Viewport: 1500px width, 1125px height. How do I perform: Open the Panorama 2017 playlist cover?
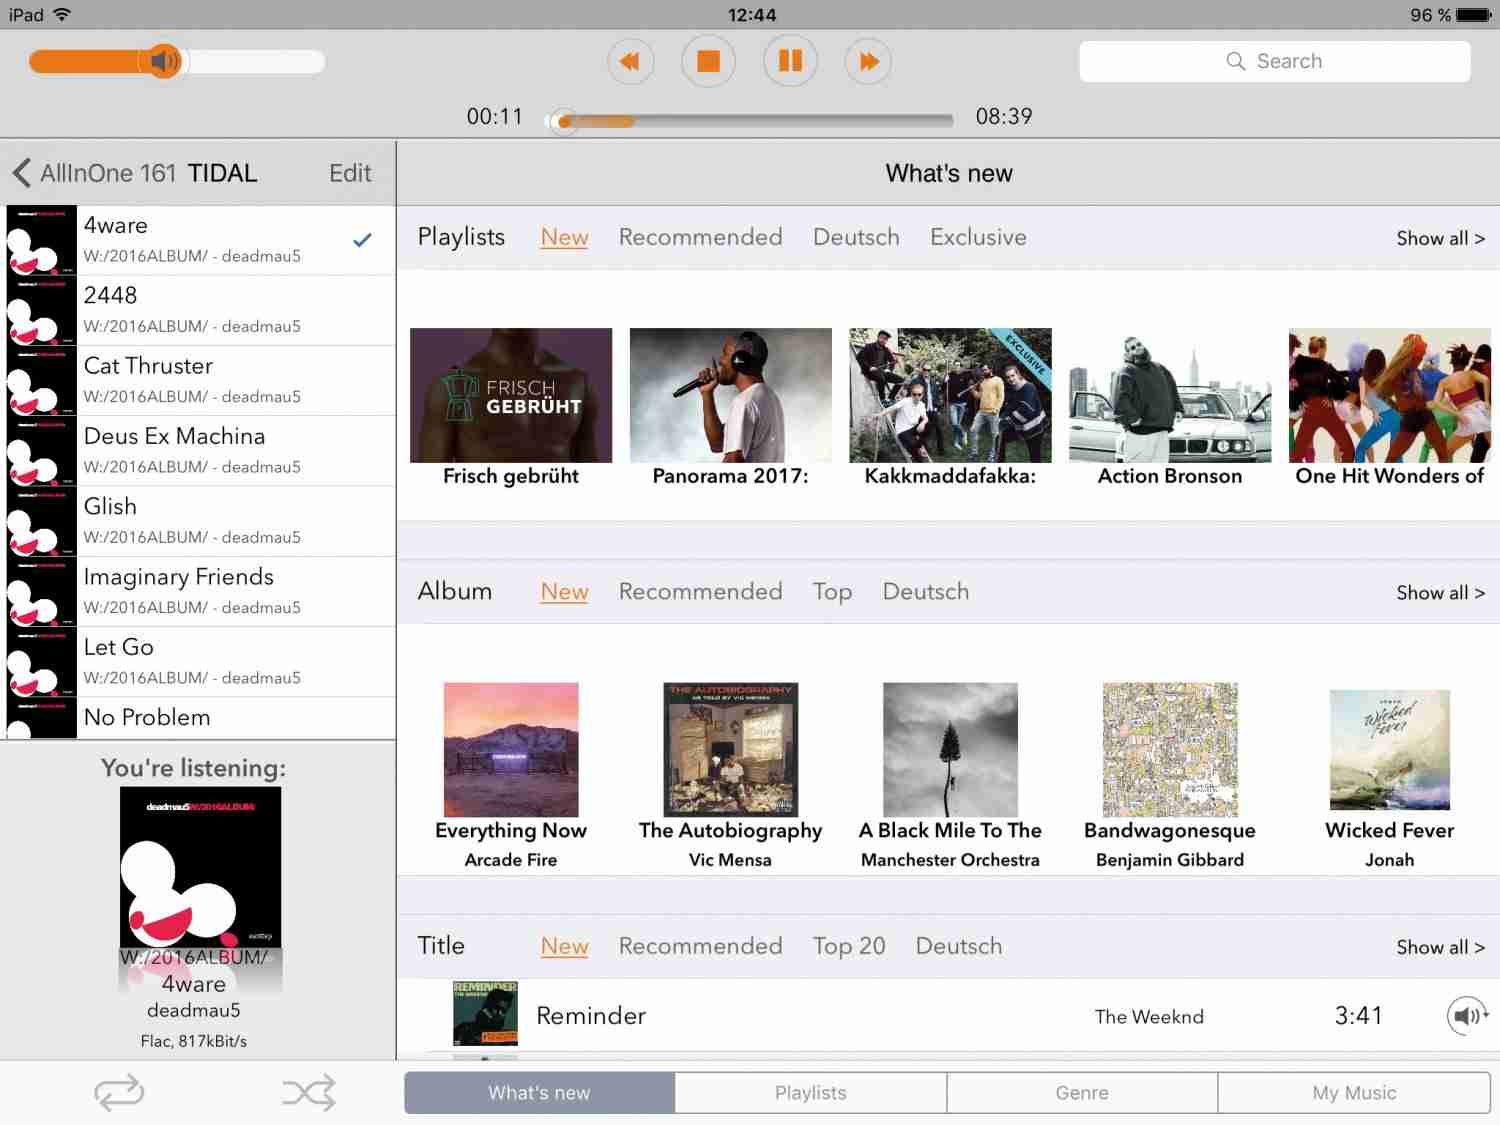click(x=730, y=395)
